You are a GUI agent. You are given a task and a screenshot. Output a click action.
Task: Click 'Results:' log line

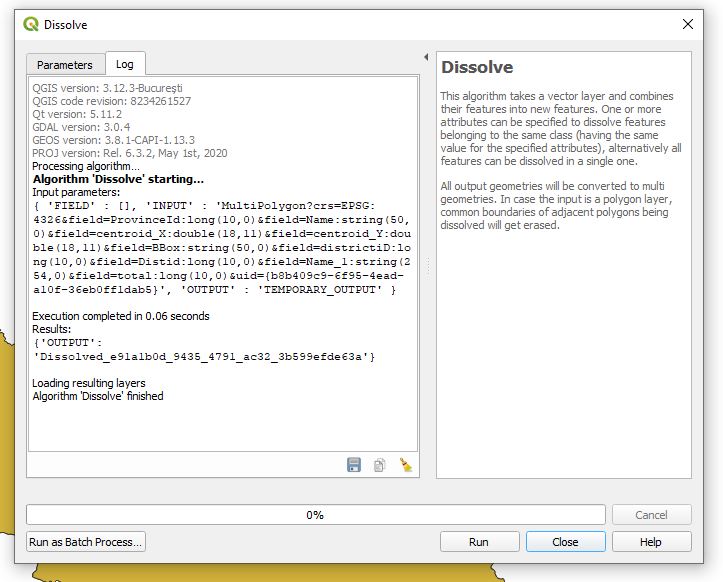pos(52,329)
